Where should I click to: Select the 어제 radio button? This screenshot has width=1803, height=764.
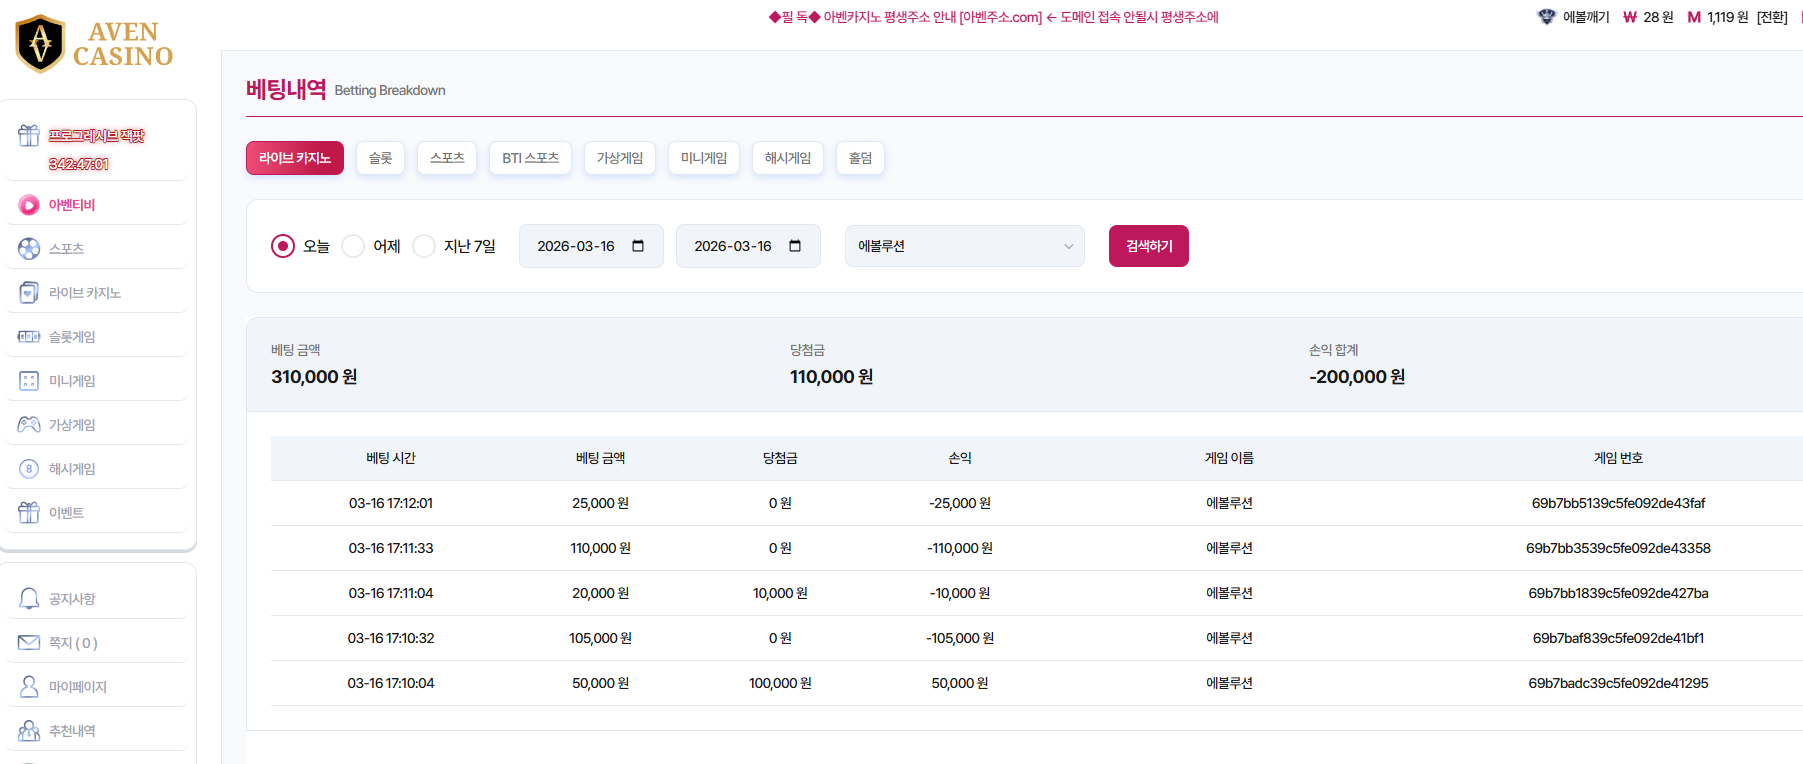(x=353, y=246)
